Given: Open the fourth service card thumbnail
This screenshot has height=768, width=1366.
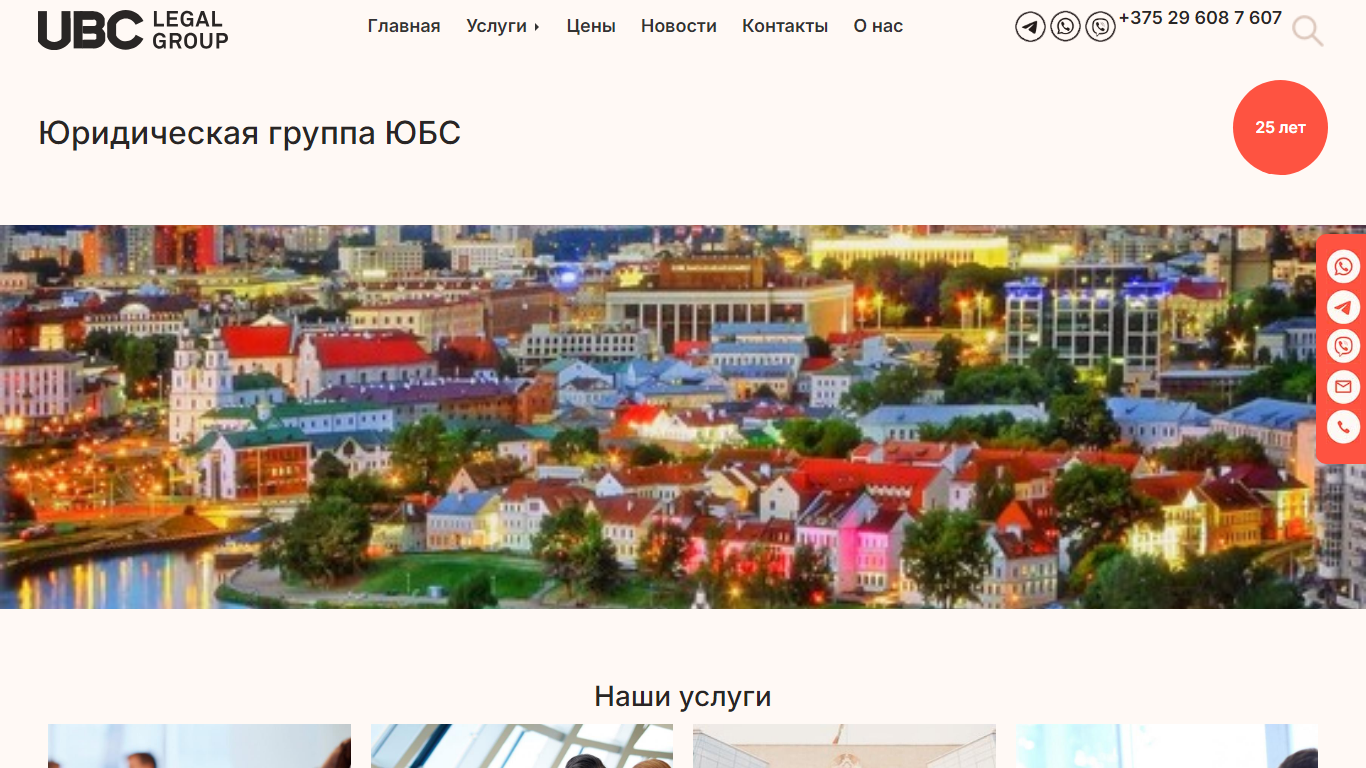Looking at the screenshot, I should (x=1167, y=746).
